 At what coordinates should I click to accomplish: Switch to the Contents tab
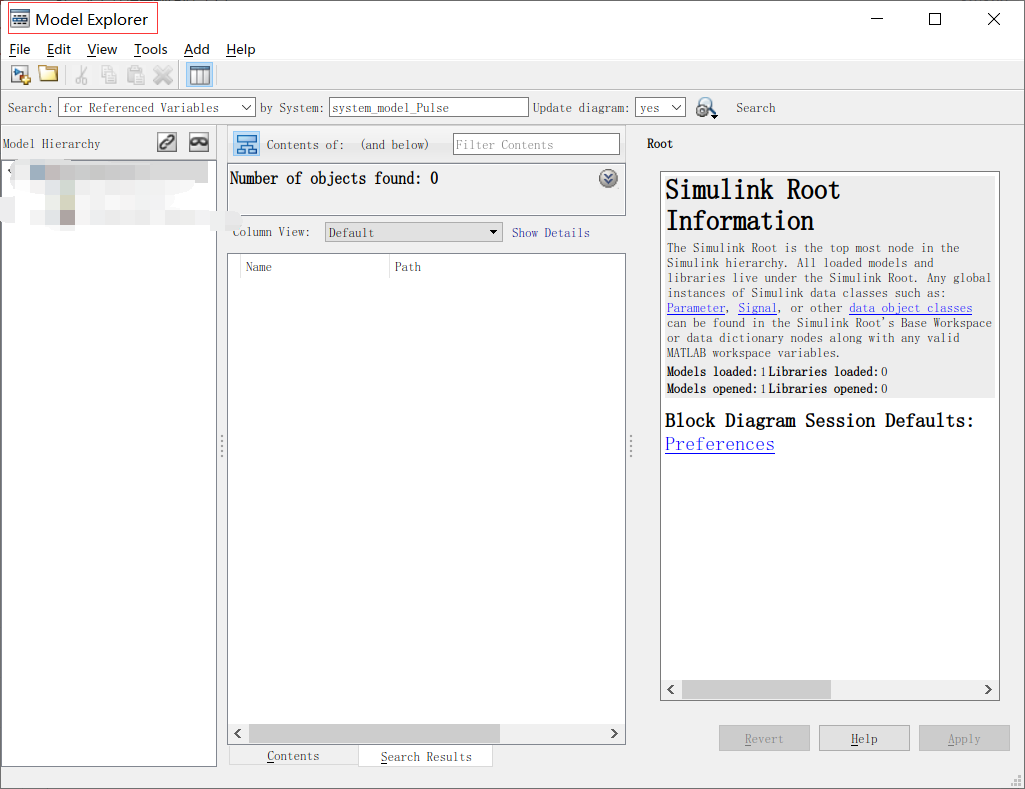pos(293,756)
